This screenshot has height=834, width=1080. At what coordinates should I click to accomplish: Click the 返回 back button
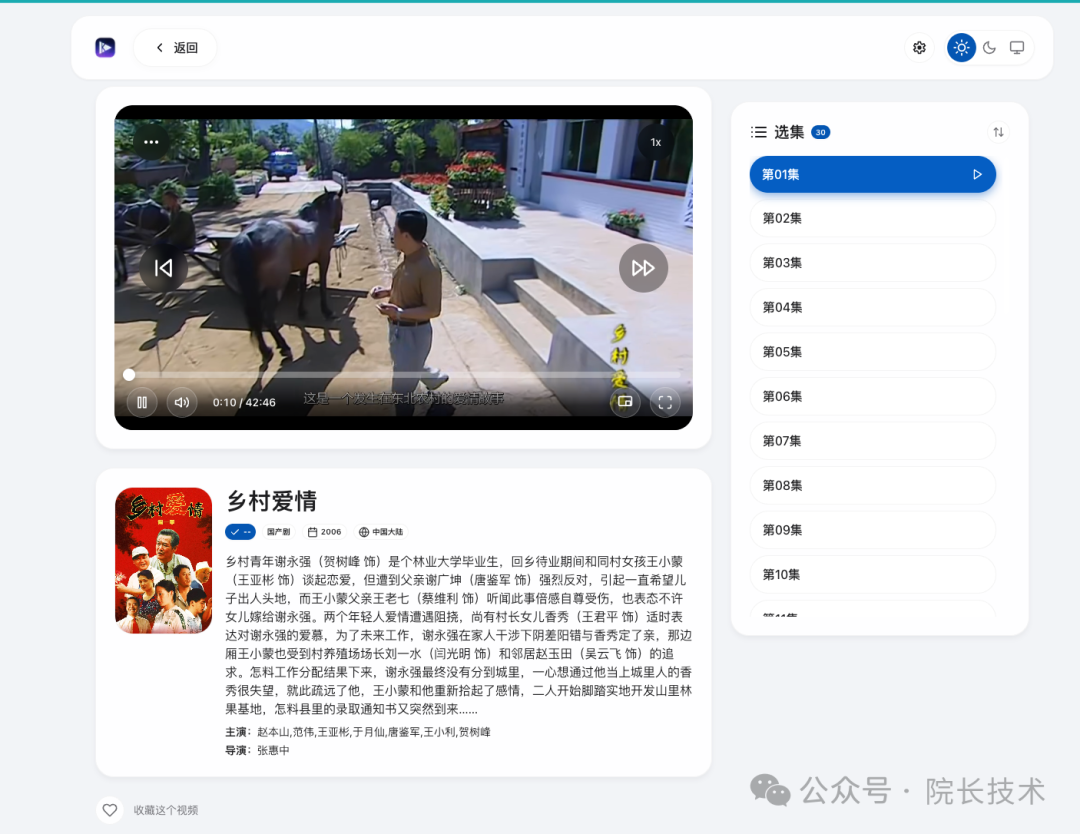pyautogui.click(x=174, y=47)
